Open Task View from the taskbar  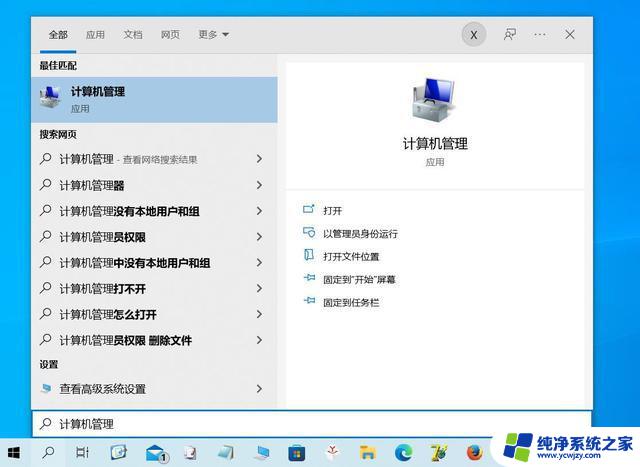pos(82,452)
